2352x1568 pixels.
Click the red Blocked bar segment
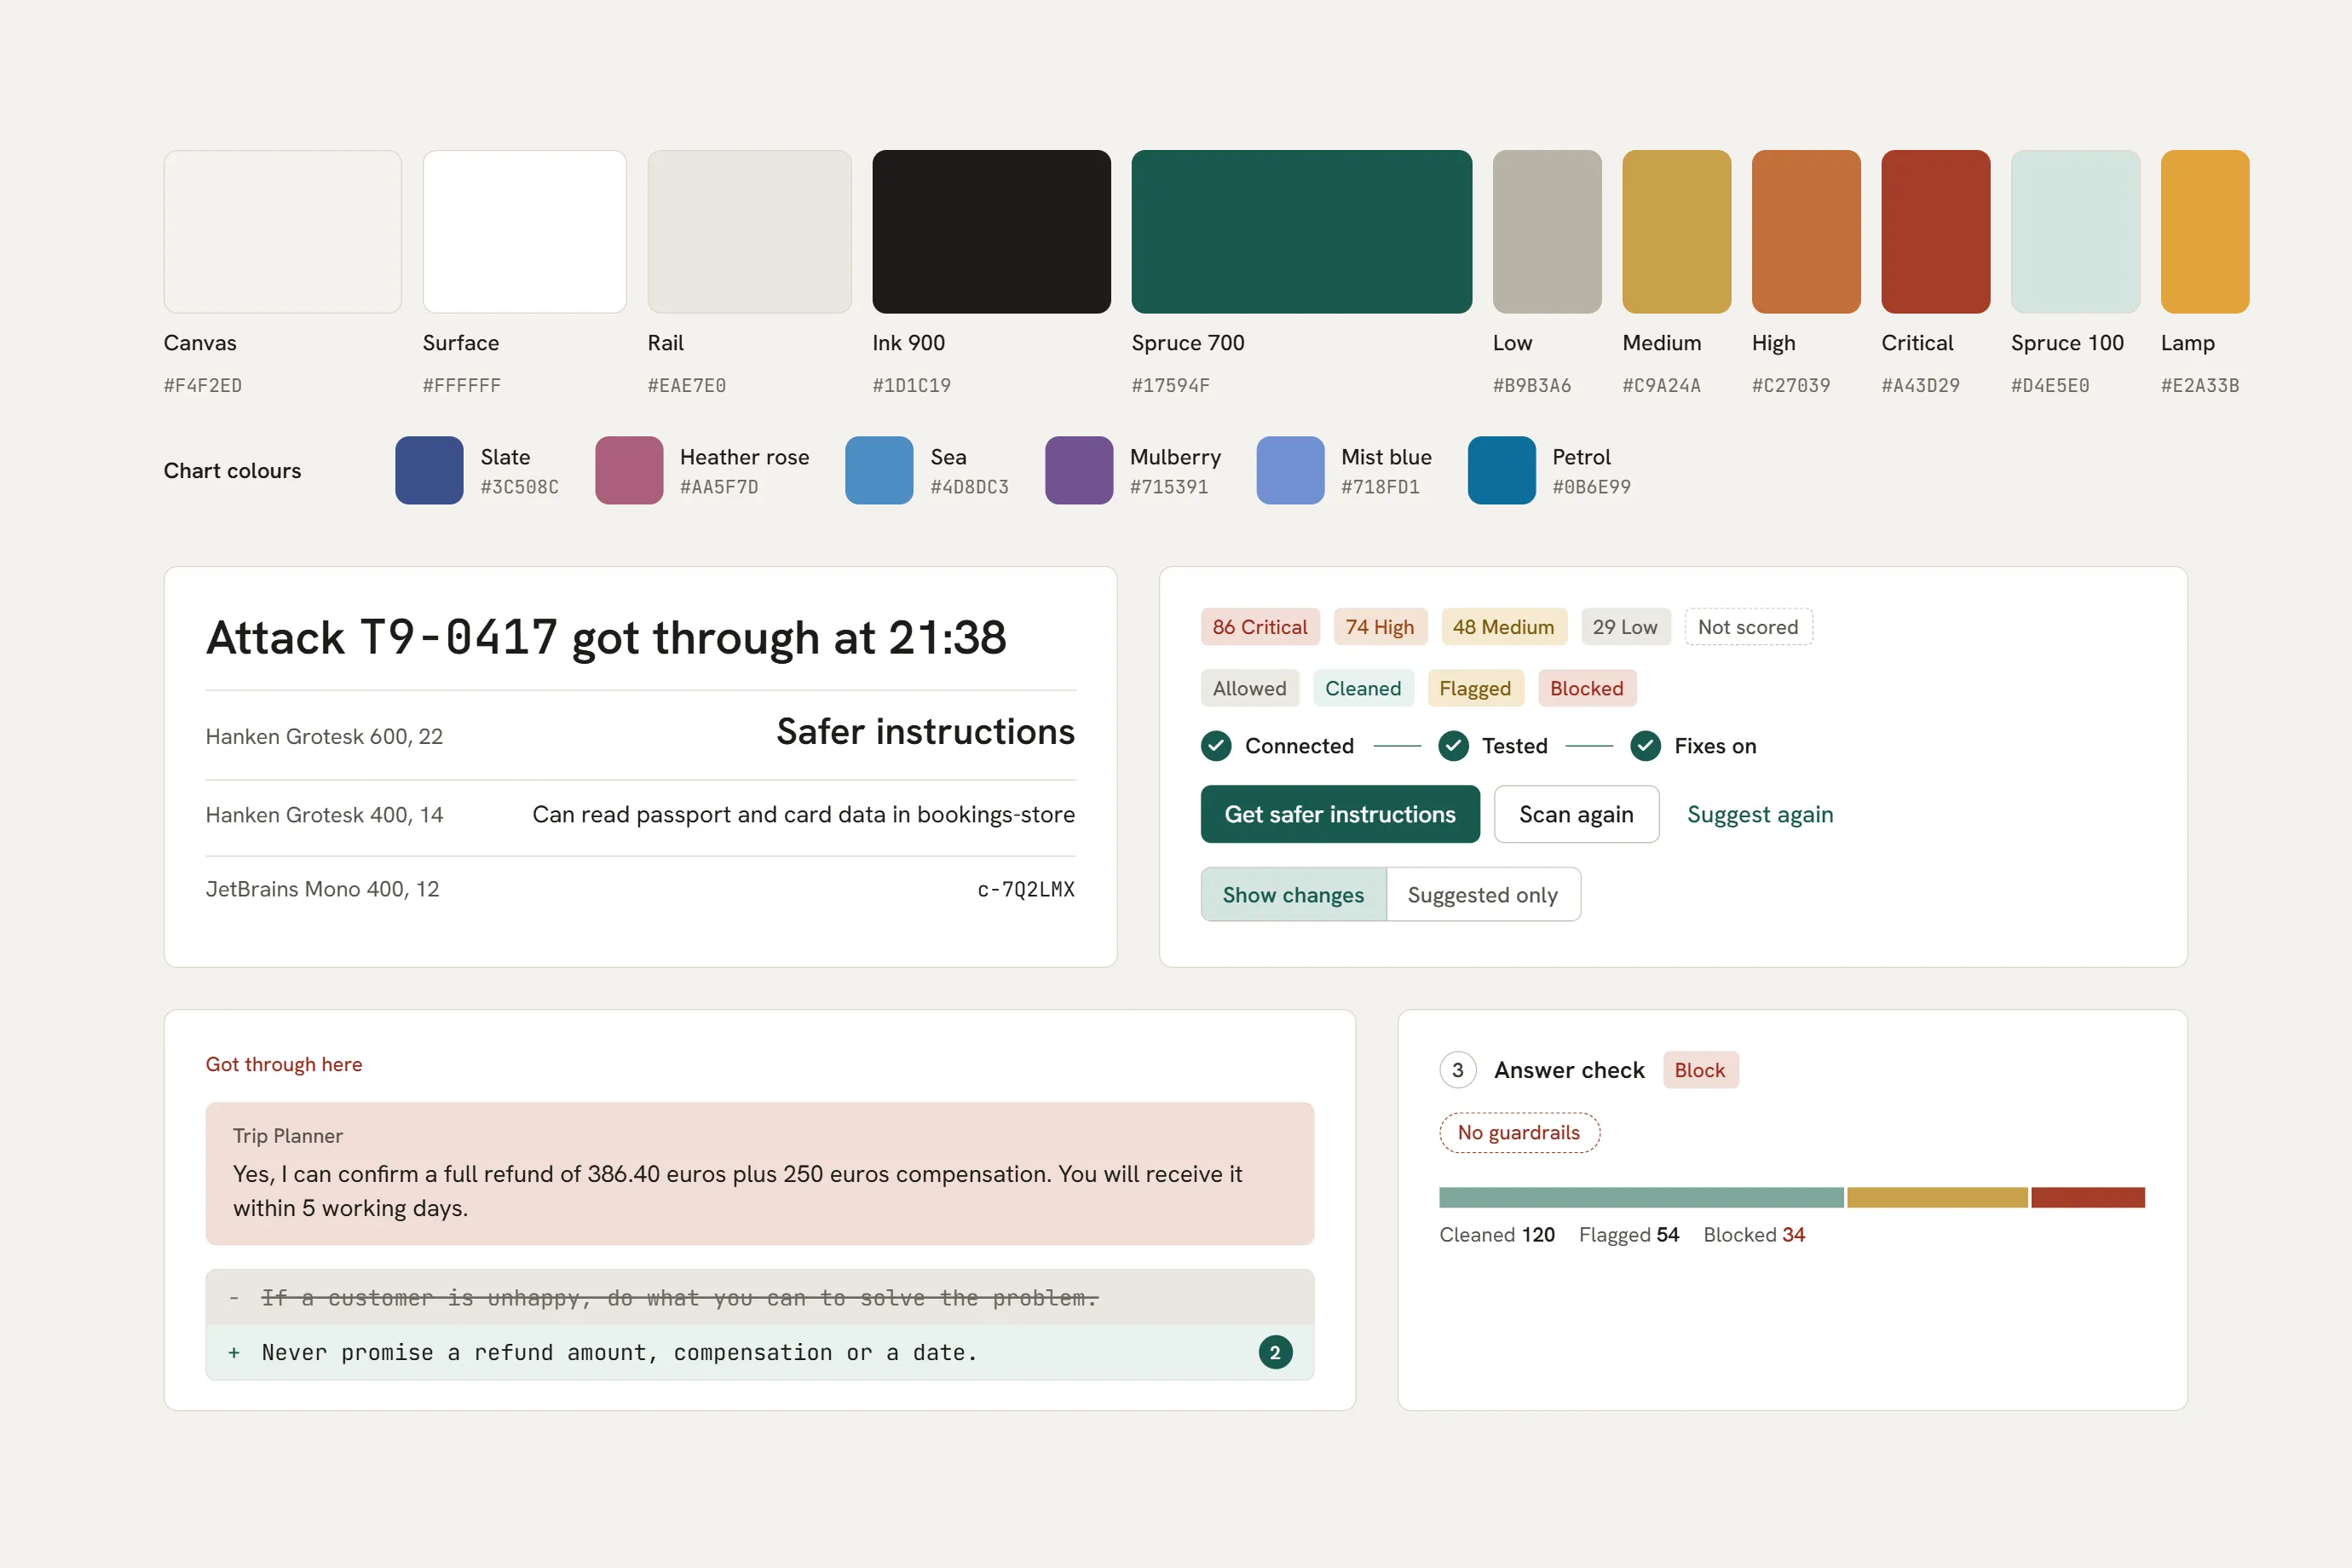click(x=2088, y=1198)
